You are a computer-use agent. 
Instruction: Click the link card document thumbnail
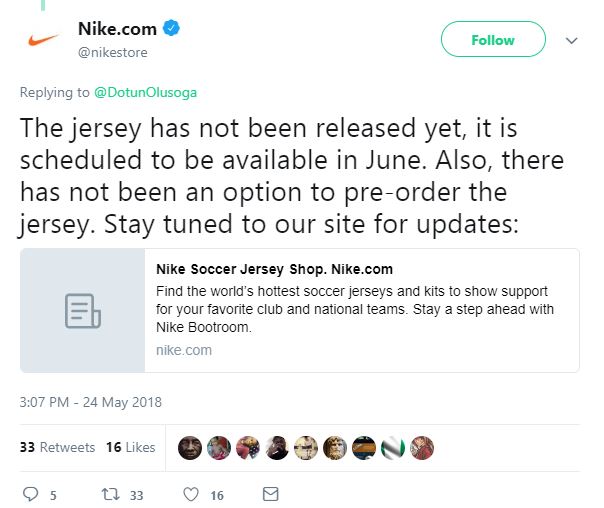(82, 310)
